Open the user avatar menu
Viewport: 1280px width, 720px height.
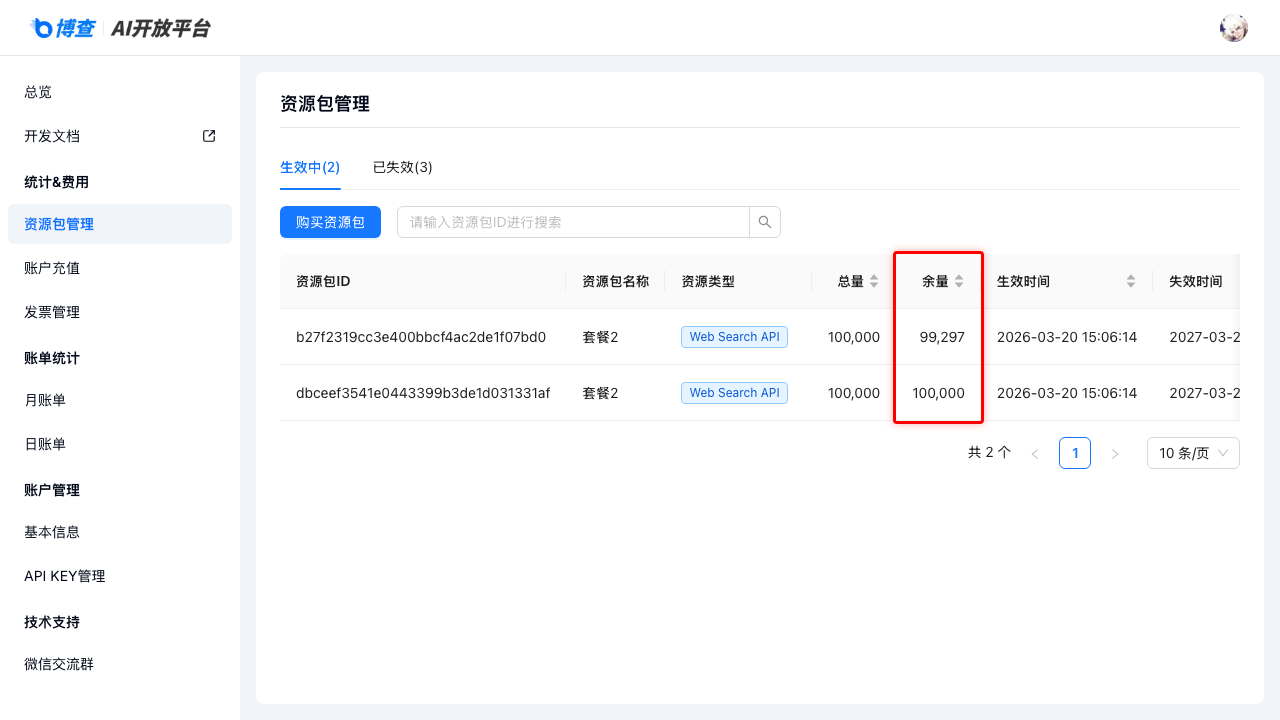click(x=1234, y=28)
